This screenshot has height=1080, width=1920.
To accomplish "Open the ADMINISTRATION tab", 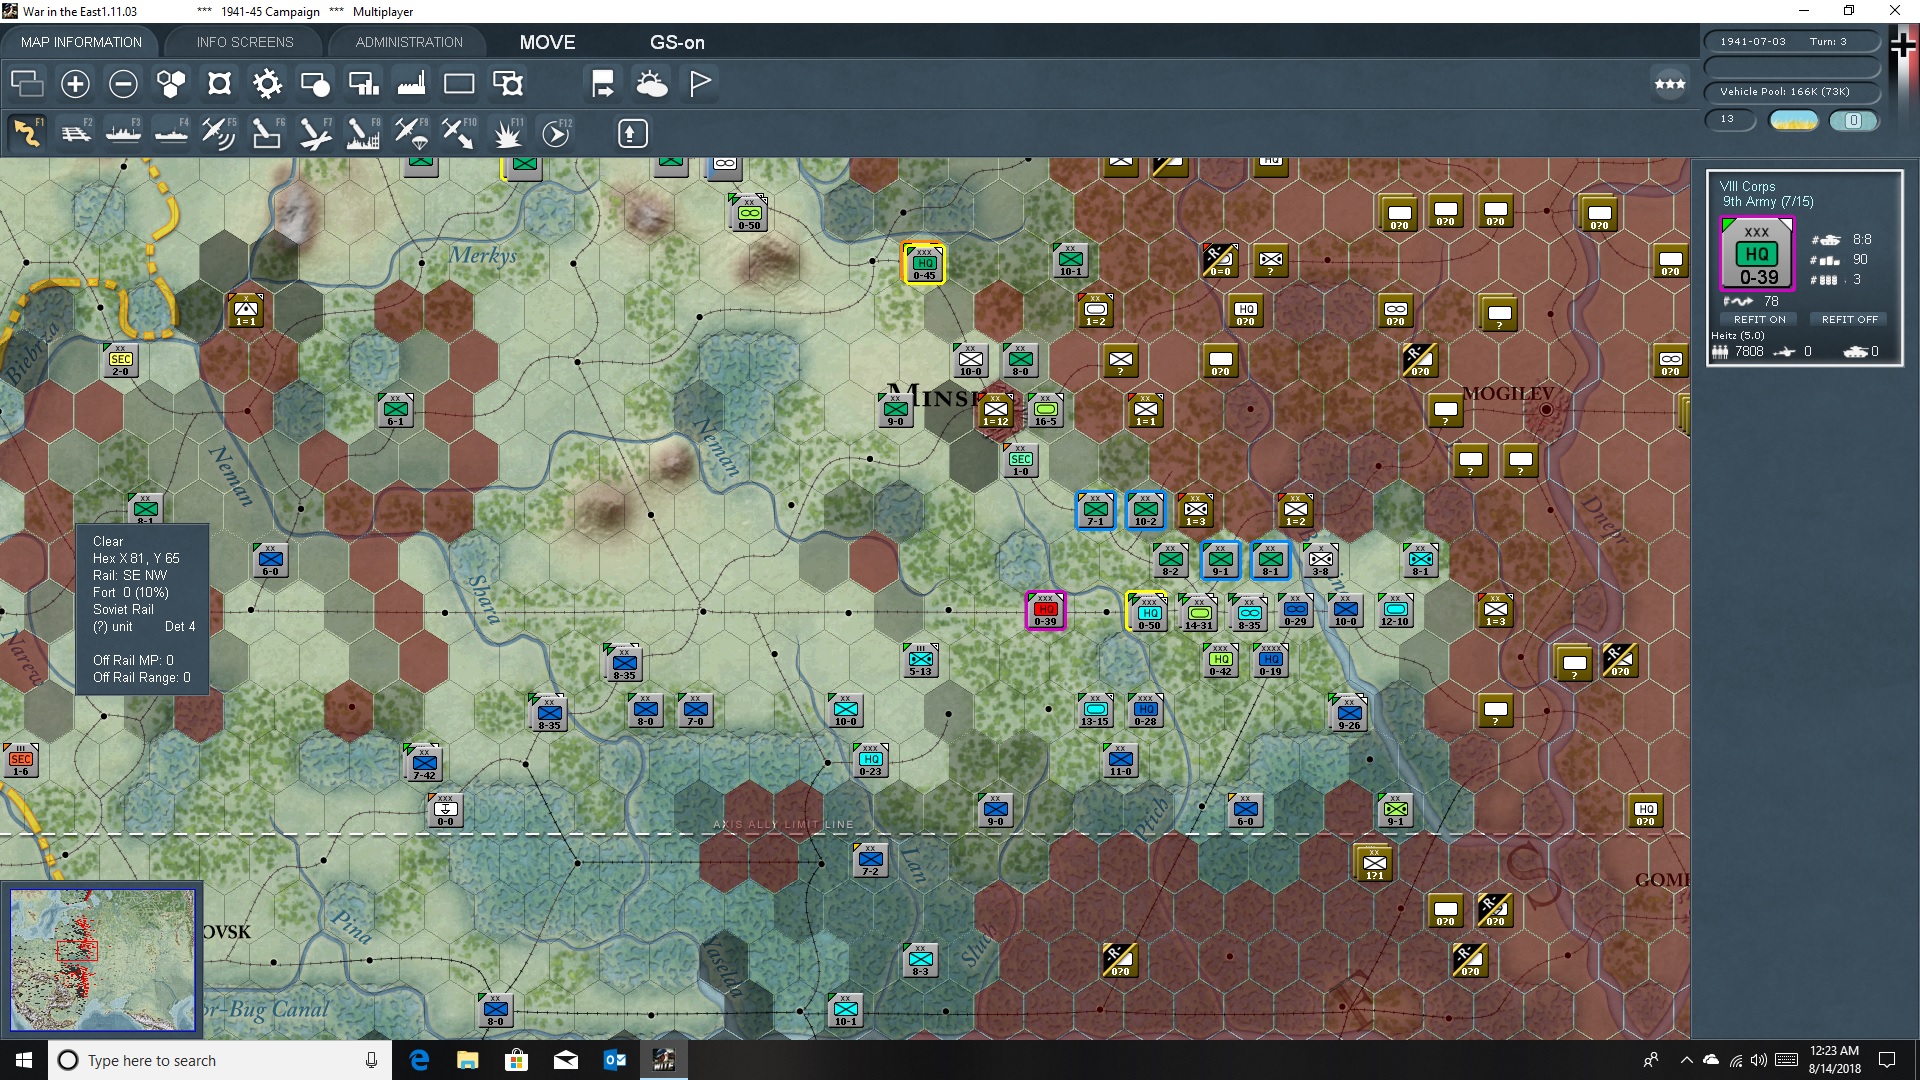I will coord(409,42).
